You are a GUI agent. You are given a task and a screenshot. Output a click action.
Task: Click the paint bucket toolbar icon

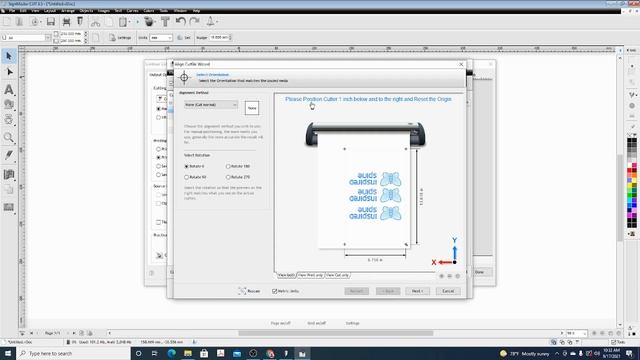[149, 22]
